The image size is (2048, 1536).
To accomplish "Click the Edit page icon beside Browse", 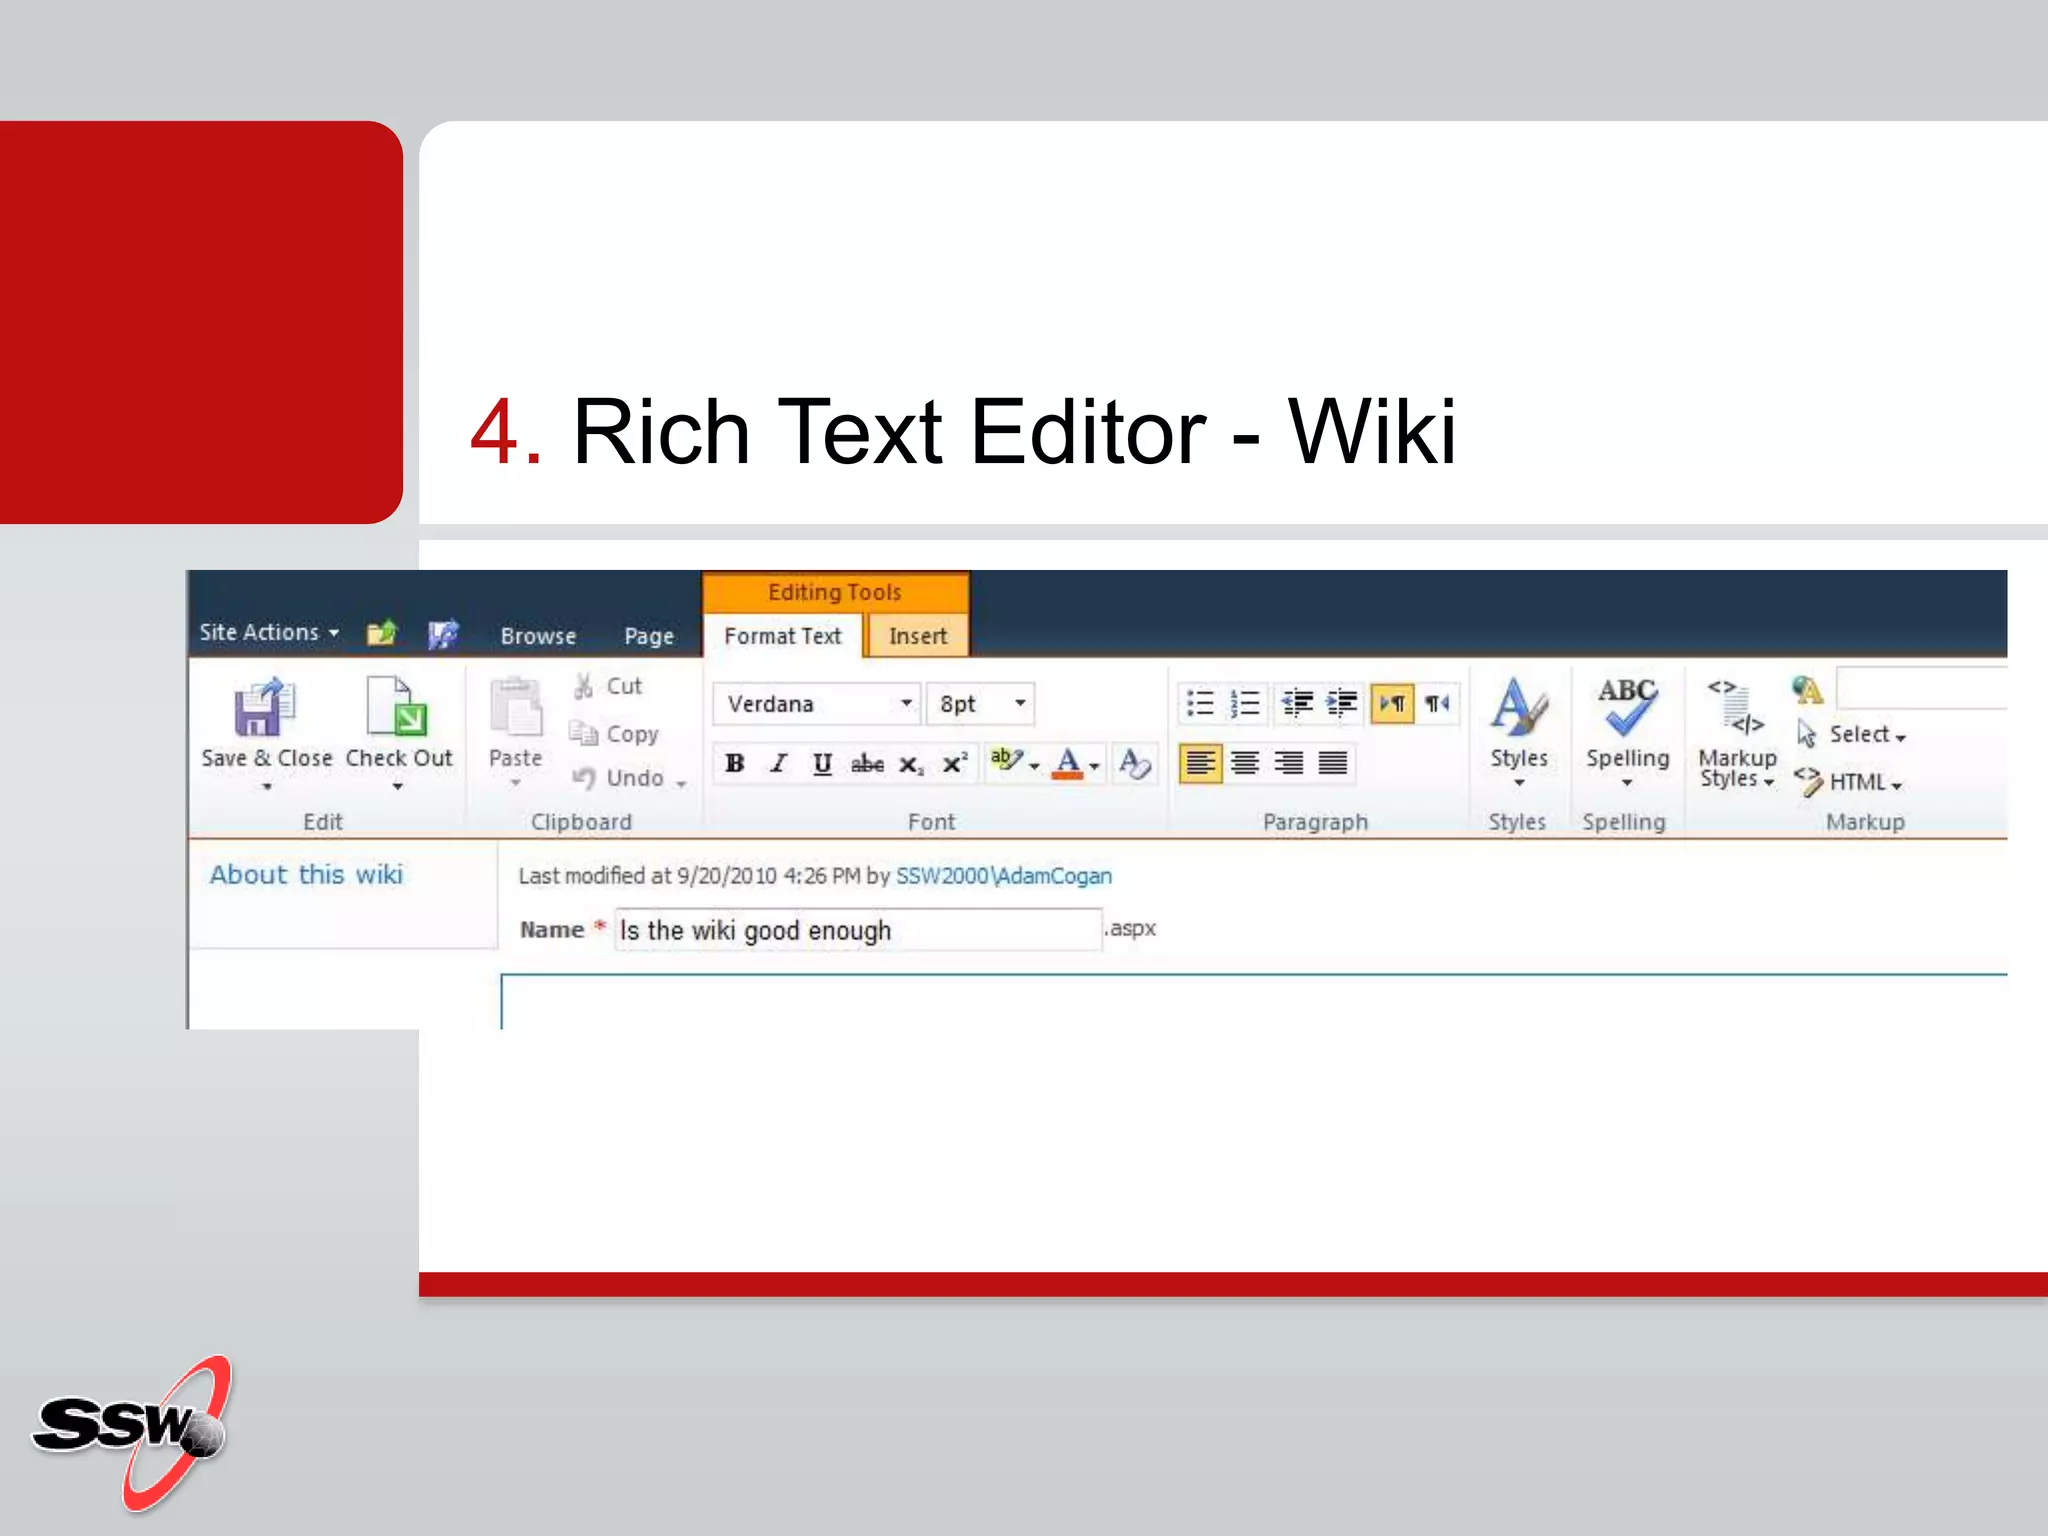I will (x=443, y=634).
